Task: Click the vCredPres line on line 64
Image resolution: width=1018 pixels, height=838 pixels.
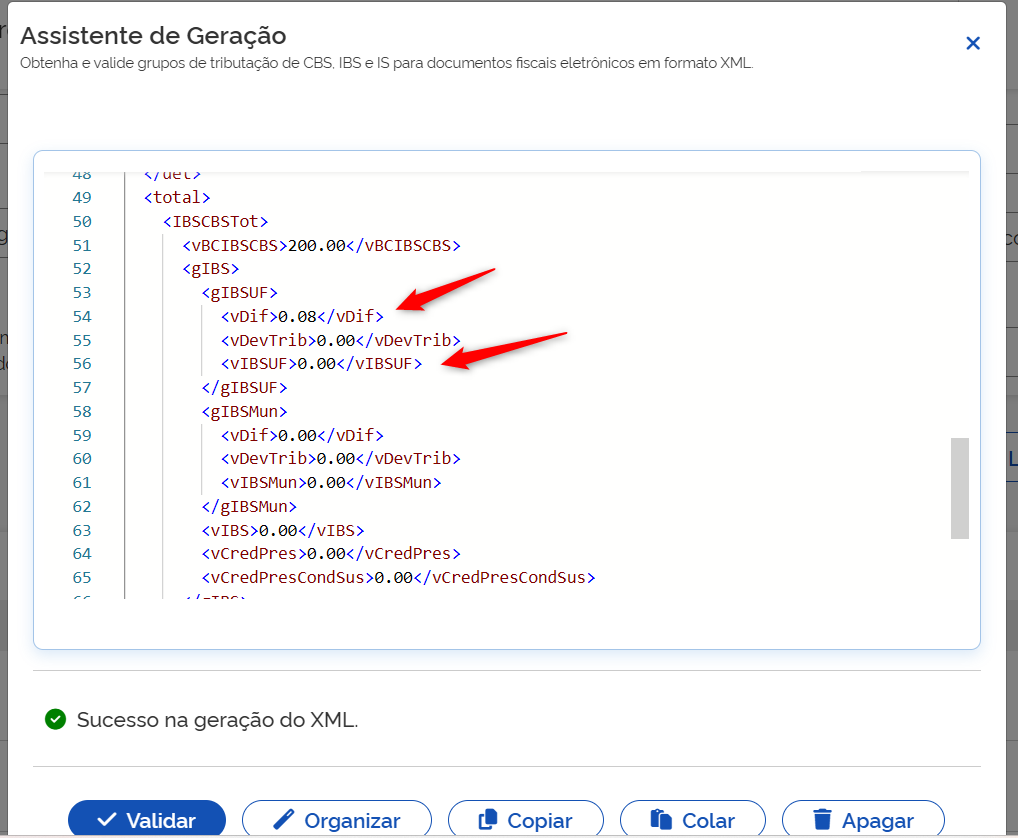Action: (331, 554)
